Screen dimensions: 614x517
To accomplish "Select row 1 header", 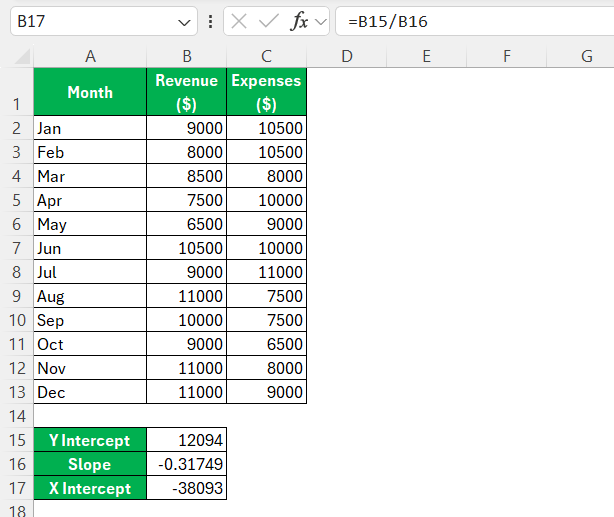I will (16, 92).
